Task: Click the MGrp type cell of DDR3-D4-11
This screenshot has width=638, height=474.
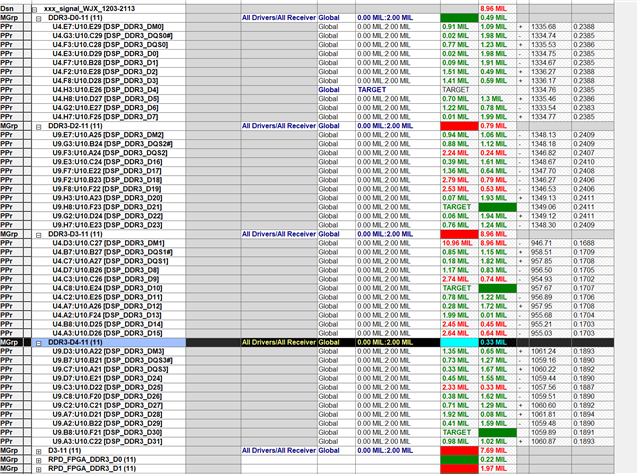Action: (x=9, y=342)
